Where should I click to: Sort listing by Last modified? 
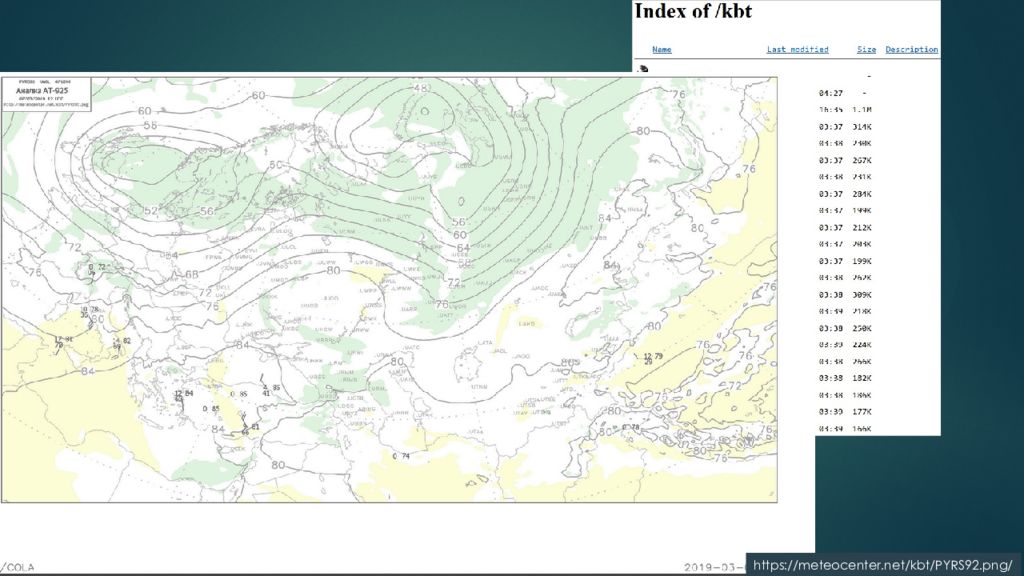pyautogui.click(x=797, y=50)
